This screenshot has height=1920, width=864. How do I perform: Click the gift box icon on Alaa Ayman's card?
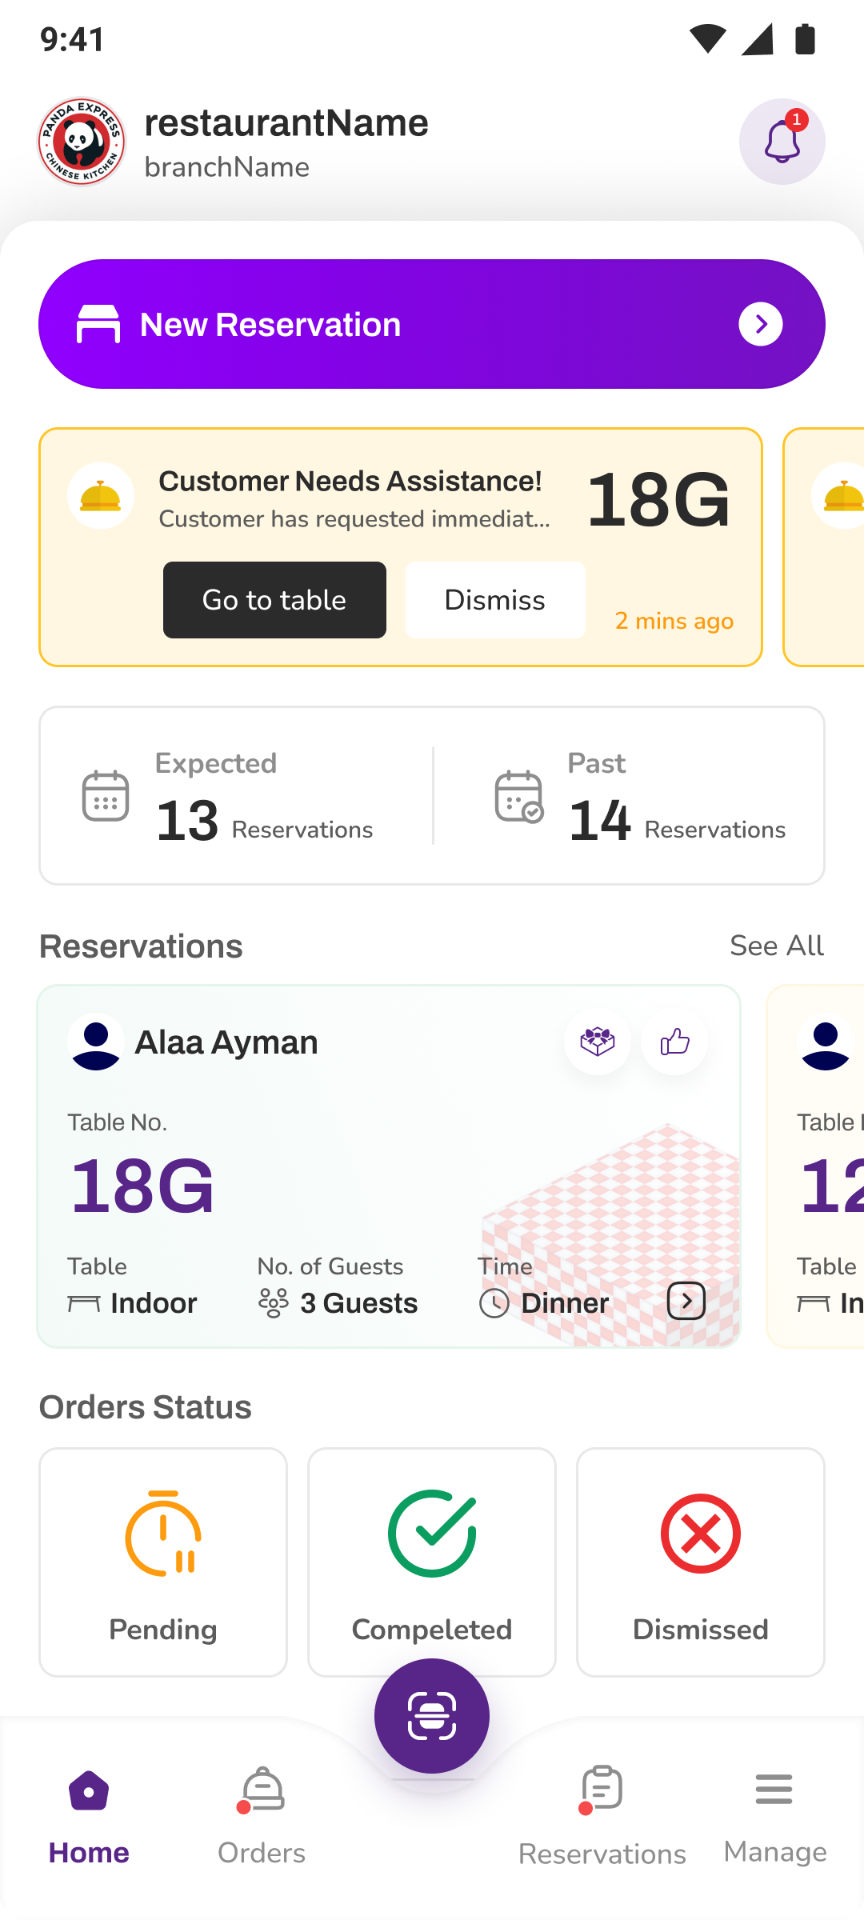(598, 1042)
